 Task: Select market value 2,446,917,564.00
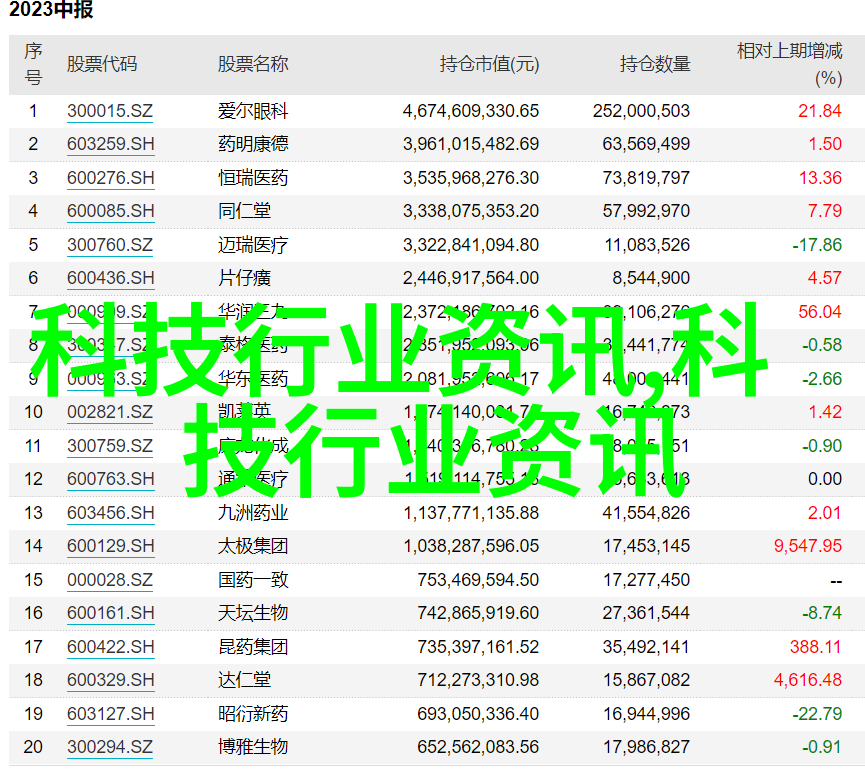[471, 278]
